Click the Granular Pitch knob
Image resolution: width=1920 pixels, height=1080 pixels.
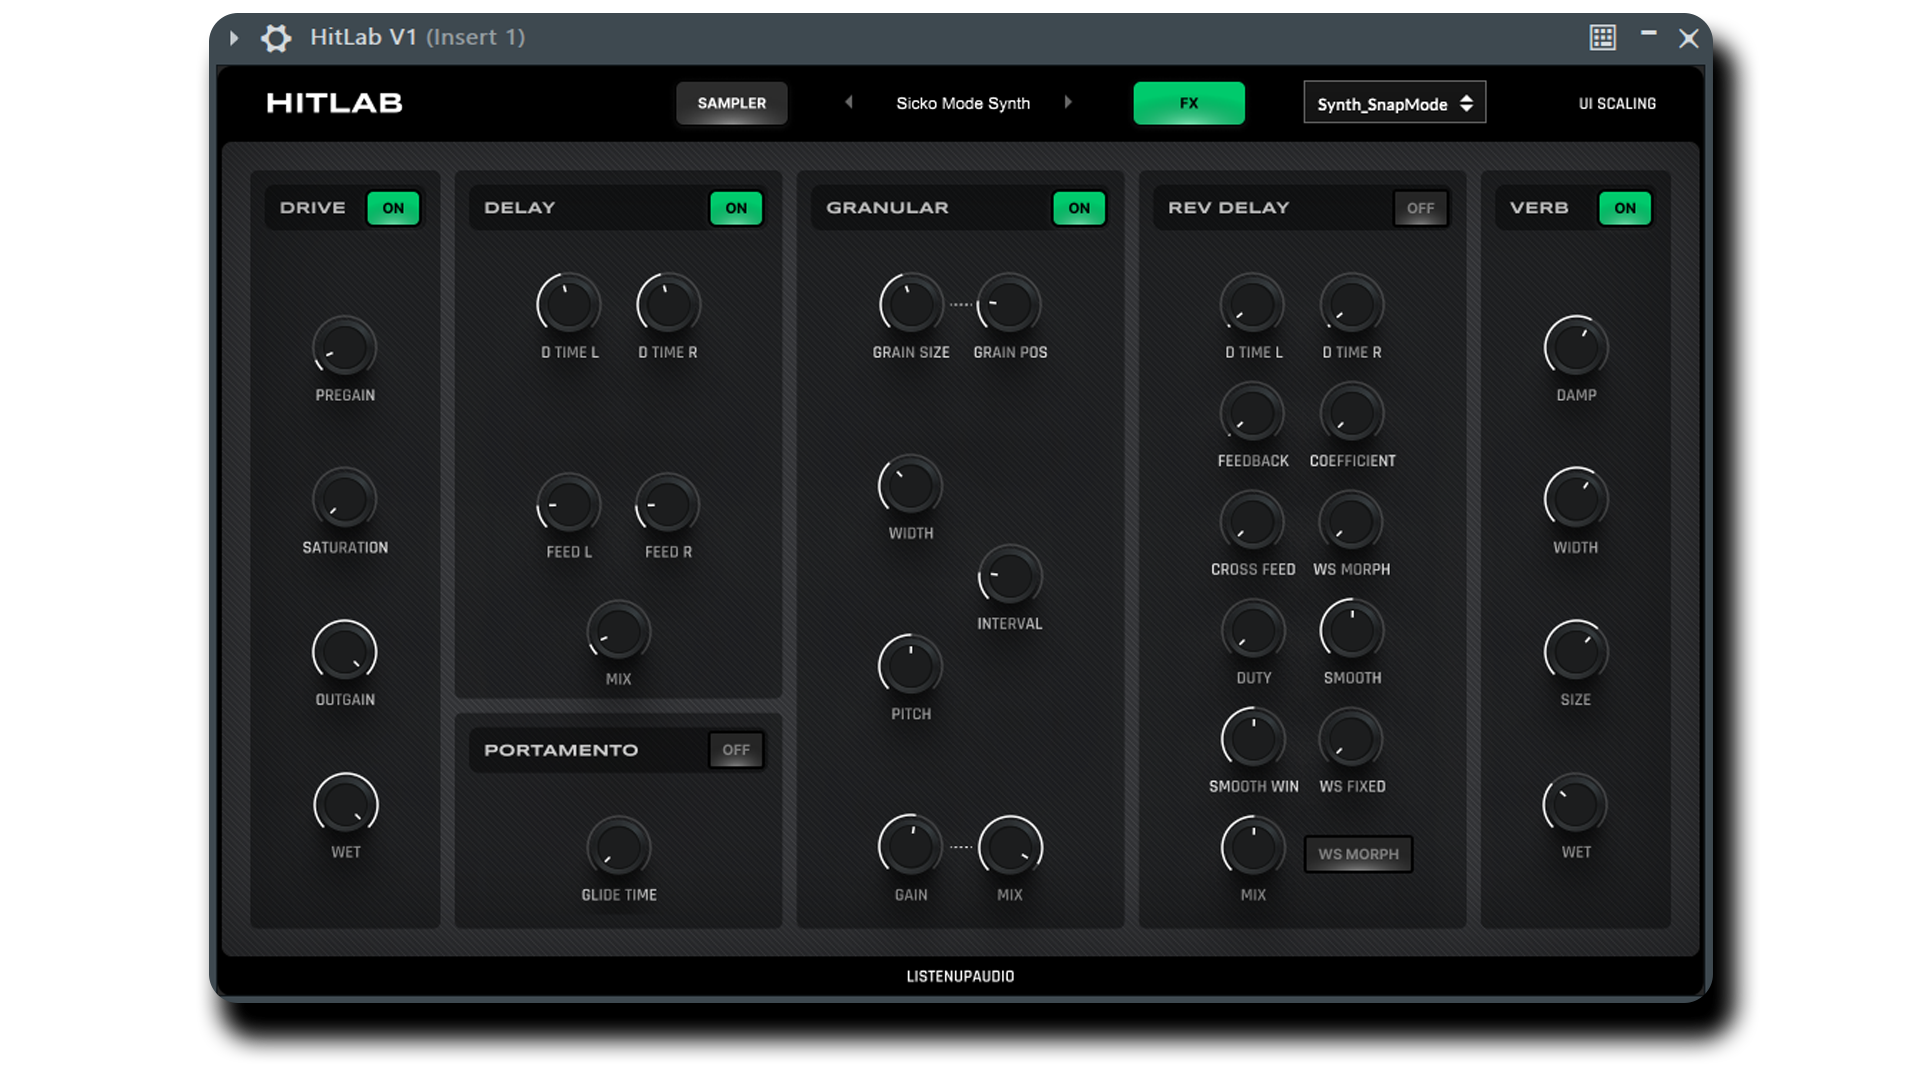click(910, 667)
